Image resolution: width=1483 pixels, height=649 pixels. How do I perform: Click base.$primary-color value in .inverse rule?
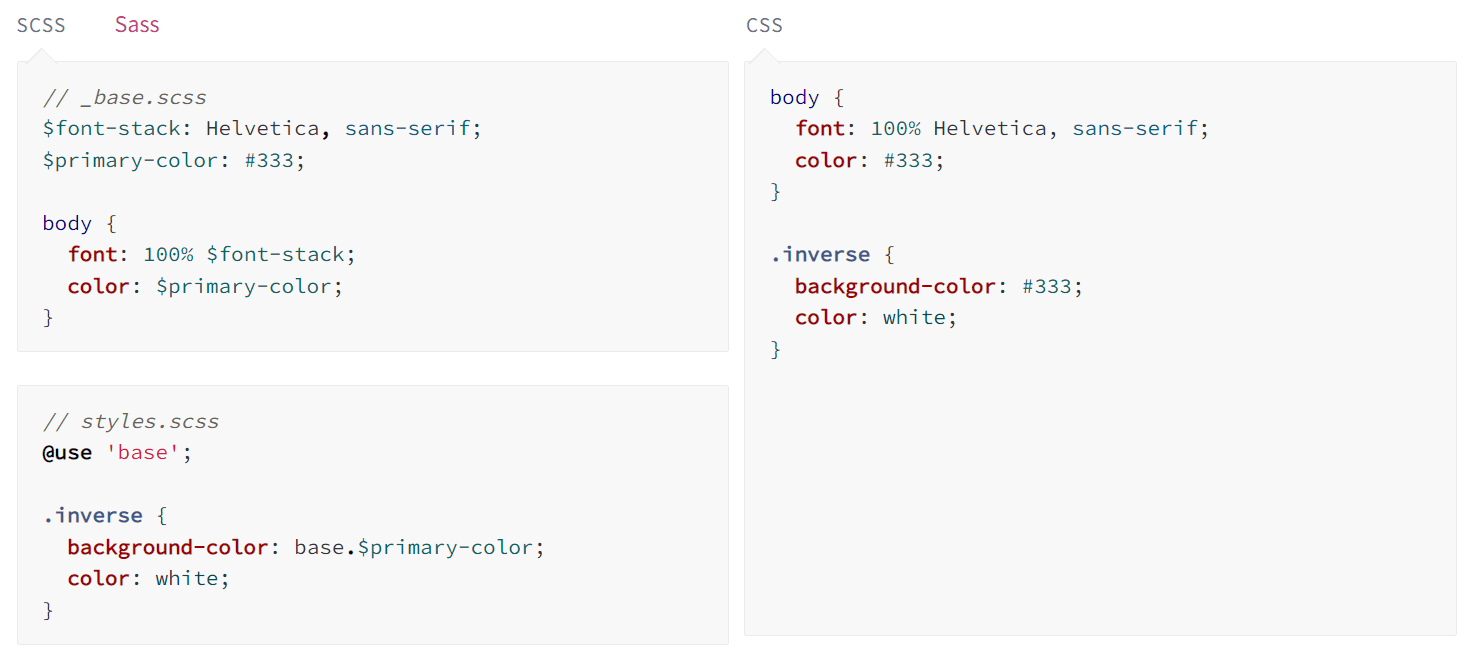point(419,547)
